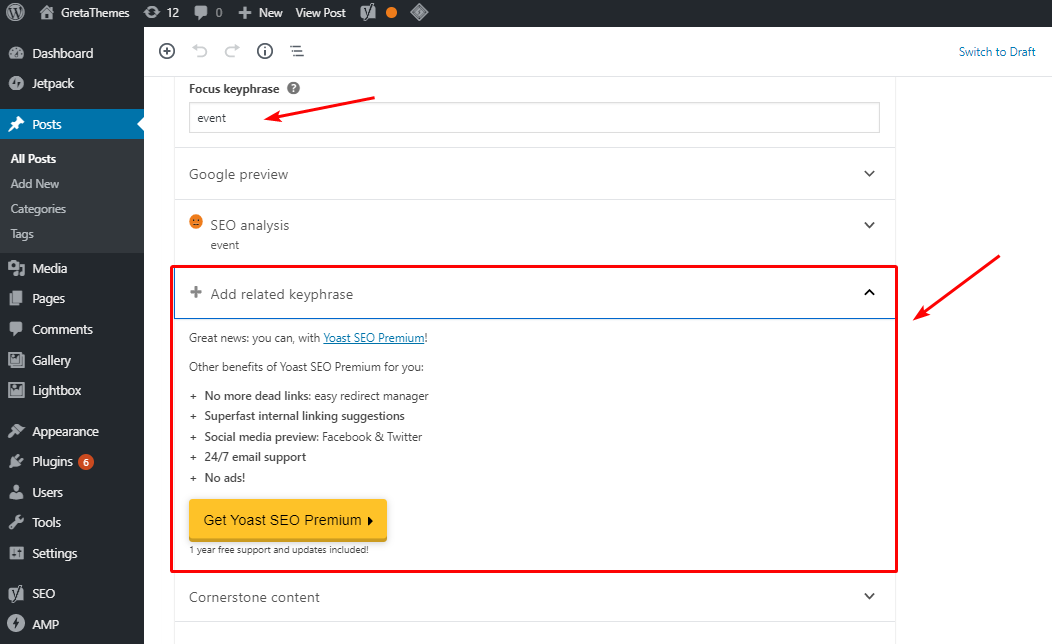1052x644 pixels.
Task: Click into the Focus keyphrase input field
Action: click(534, 118)
